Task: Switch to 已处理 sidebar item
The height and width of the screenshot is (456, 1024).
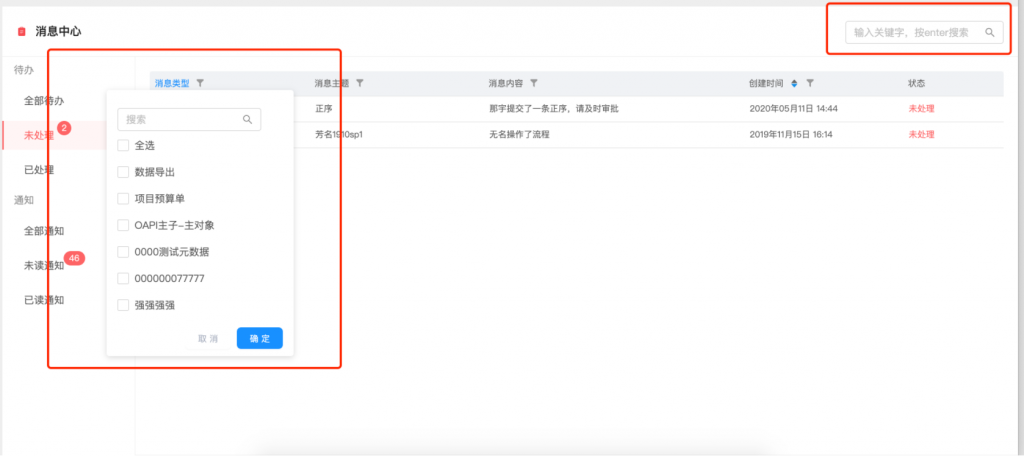Action: [39, 169]
